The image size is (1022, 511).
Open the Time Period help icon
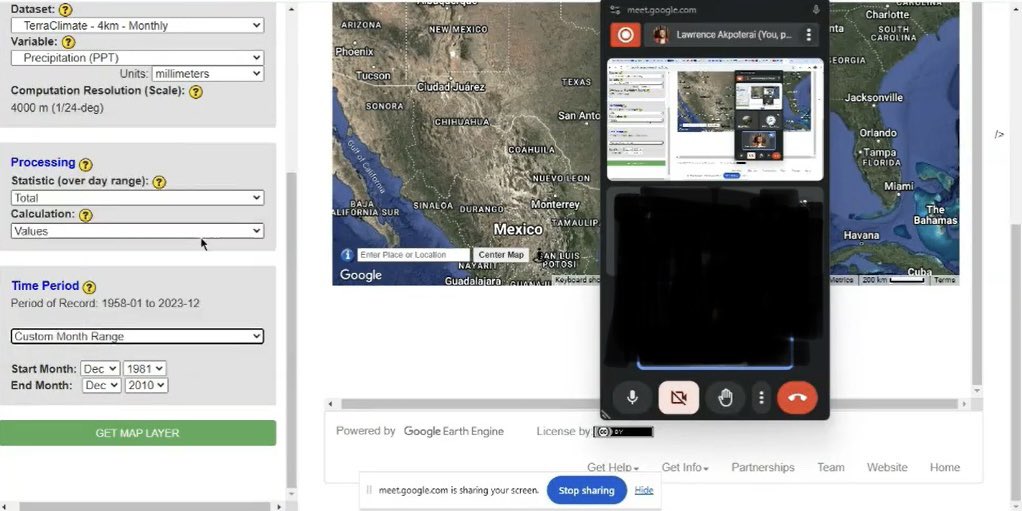(x=89, y=287)
